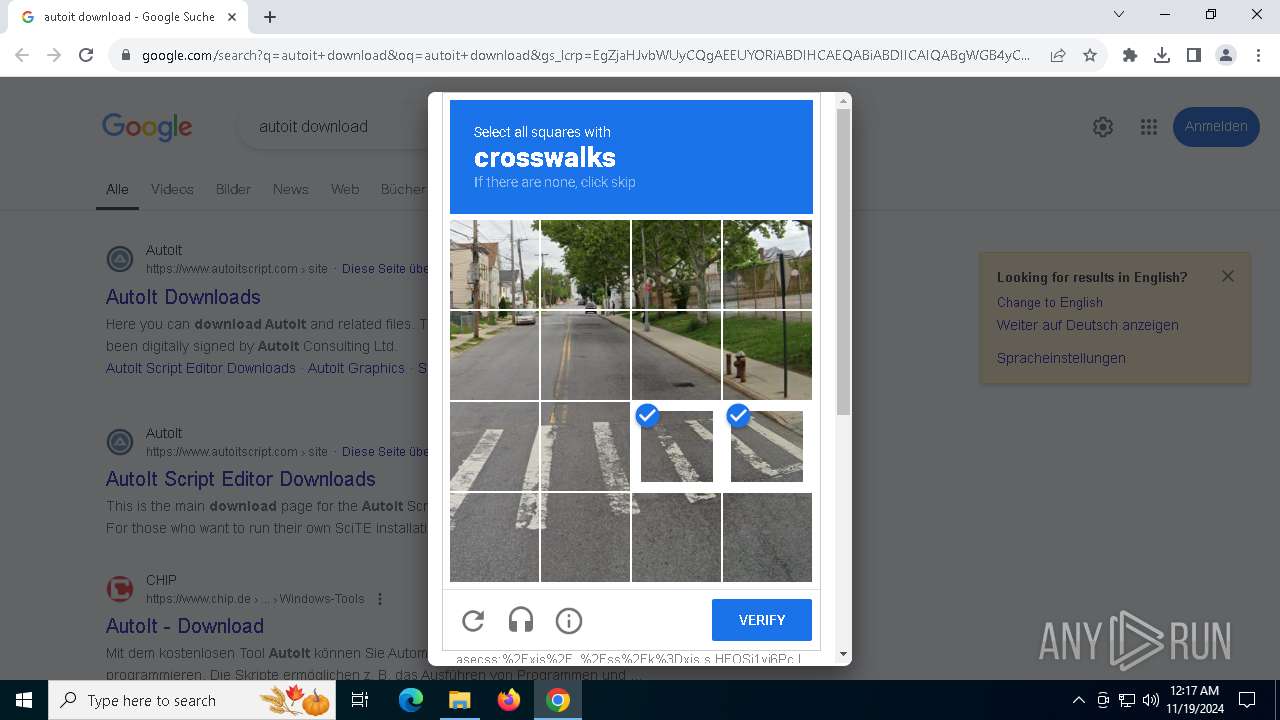Click the address bar URL
1280x720 pixels.
585,55
